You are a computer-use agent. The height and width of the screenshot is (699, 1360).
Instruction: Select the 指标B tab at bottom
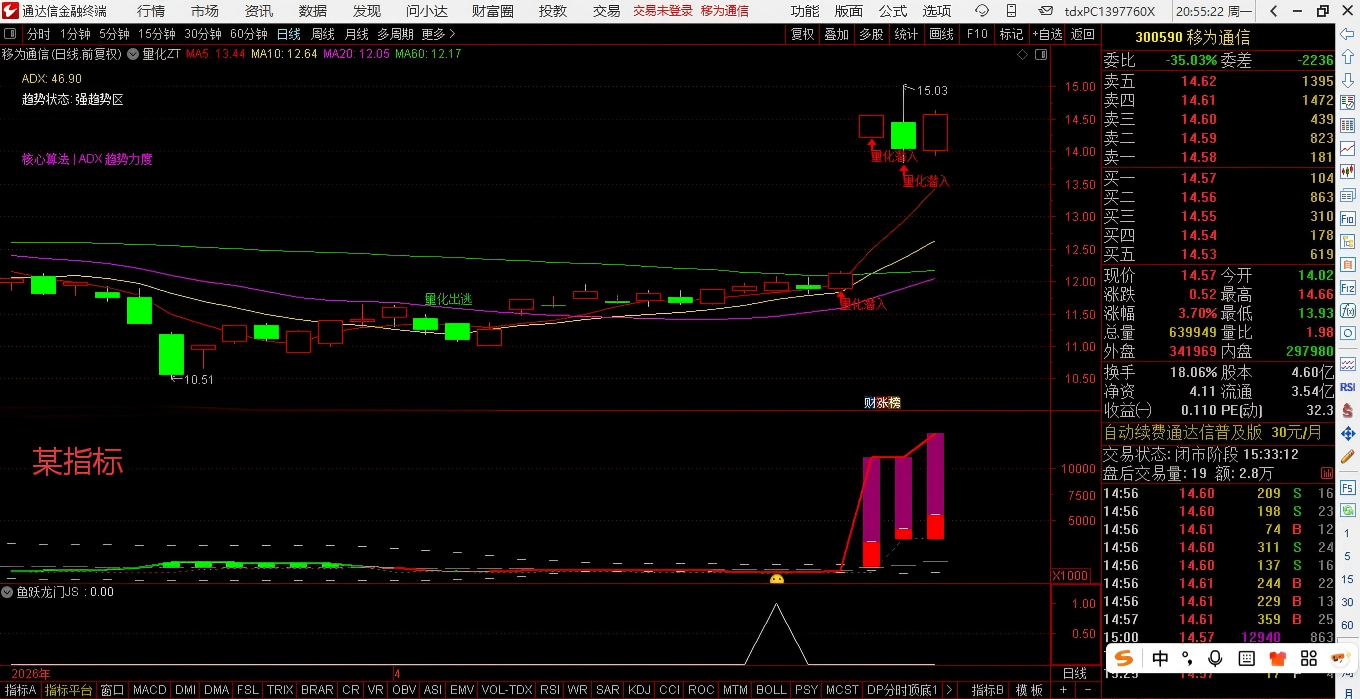(x=988, y=690)
